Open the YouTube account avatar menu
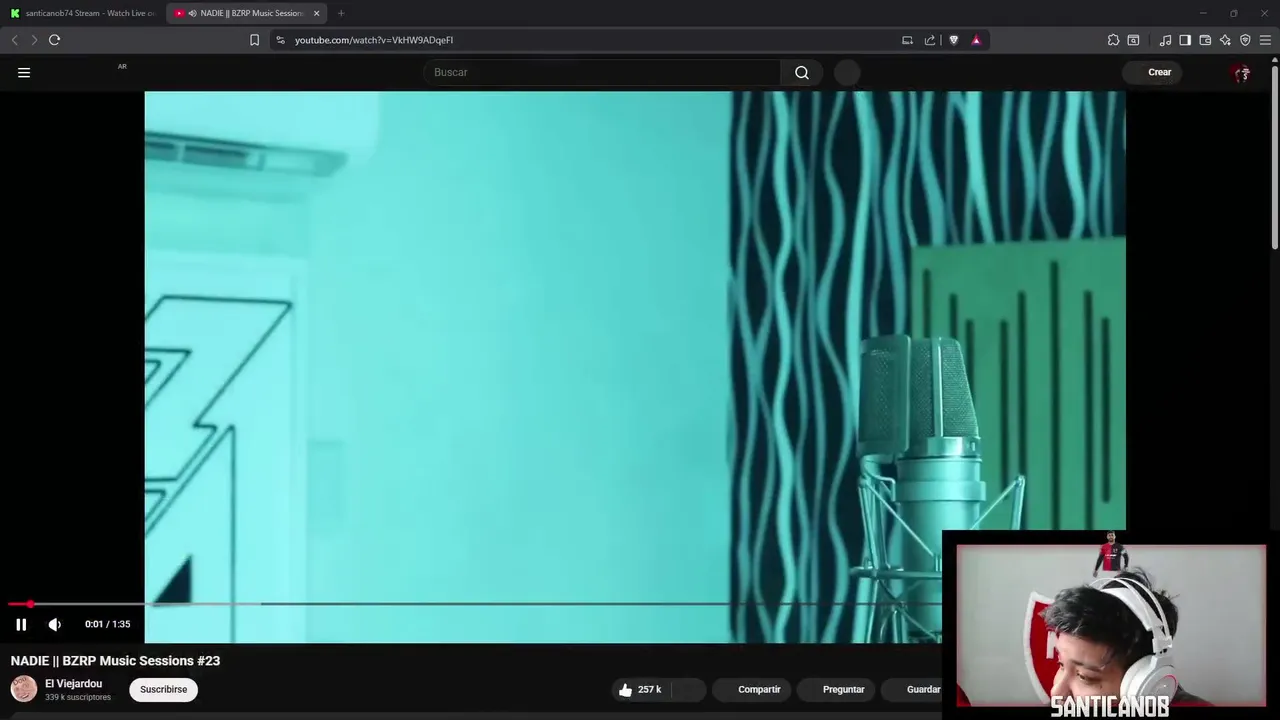Viewport: 1280px width, 720px height. click(x=1242, y=72)
